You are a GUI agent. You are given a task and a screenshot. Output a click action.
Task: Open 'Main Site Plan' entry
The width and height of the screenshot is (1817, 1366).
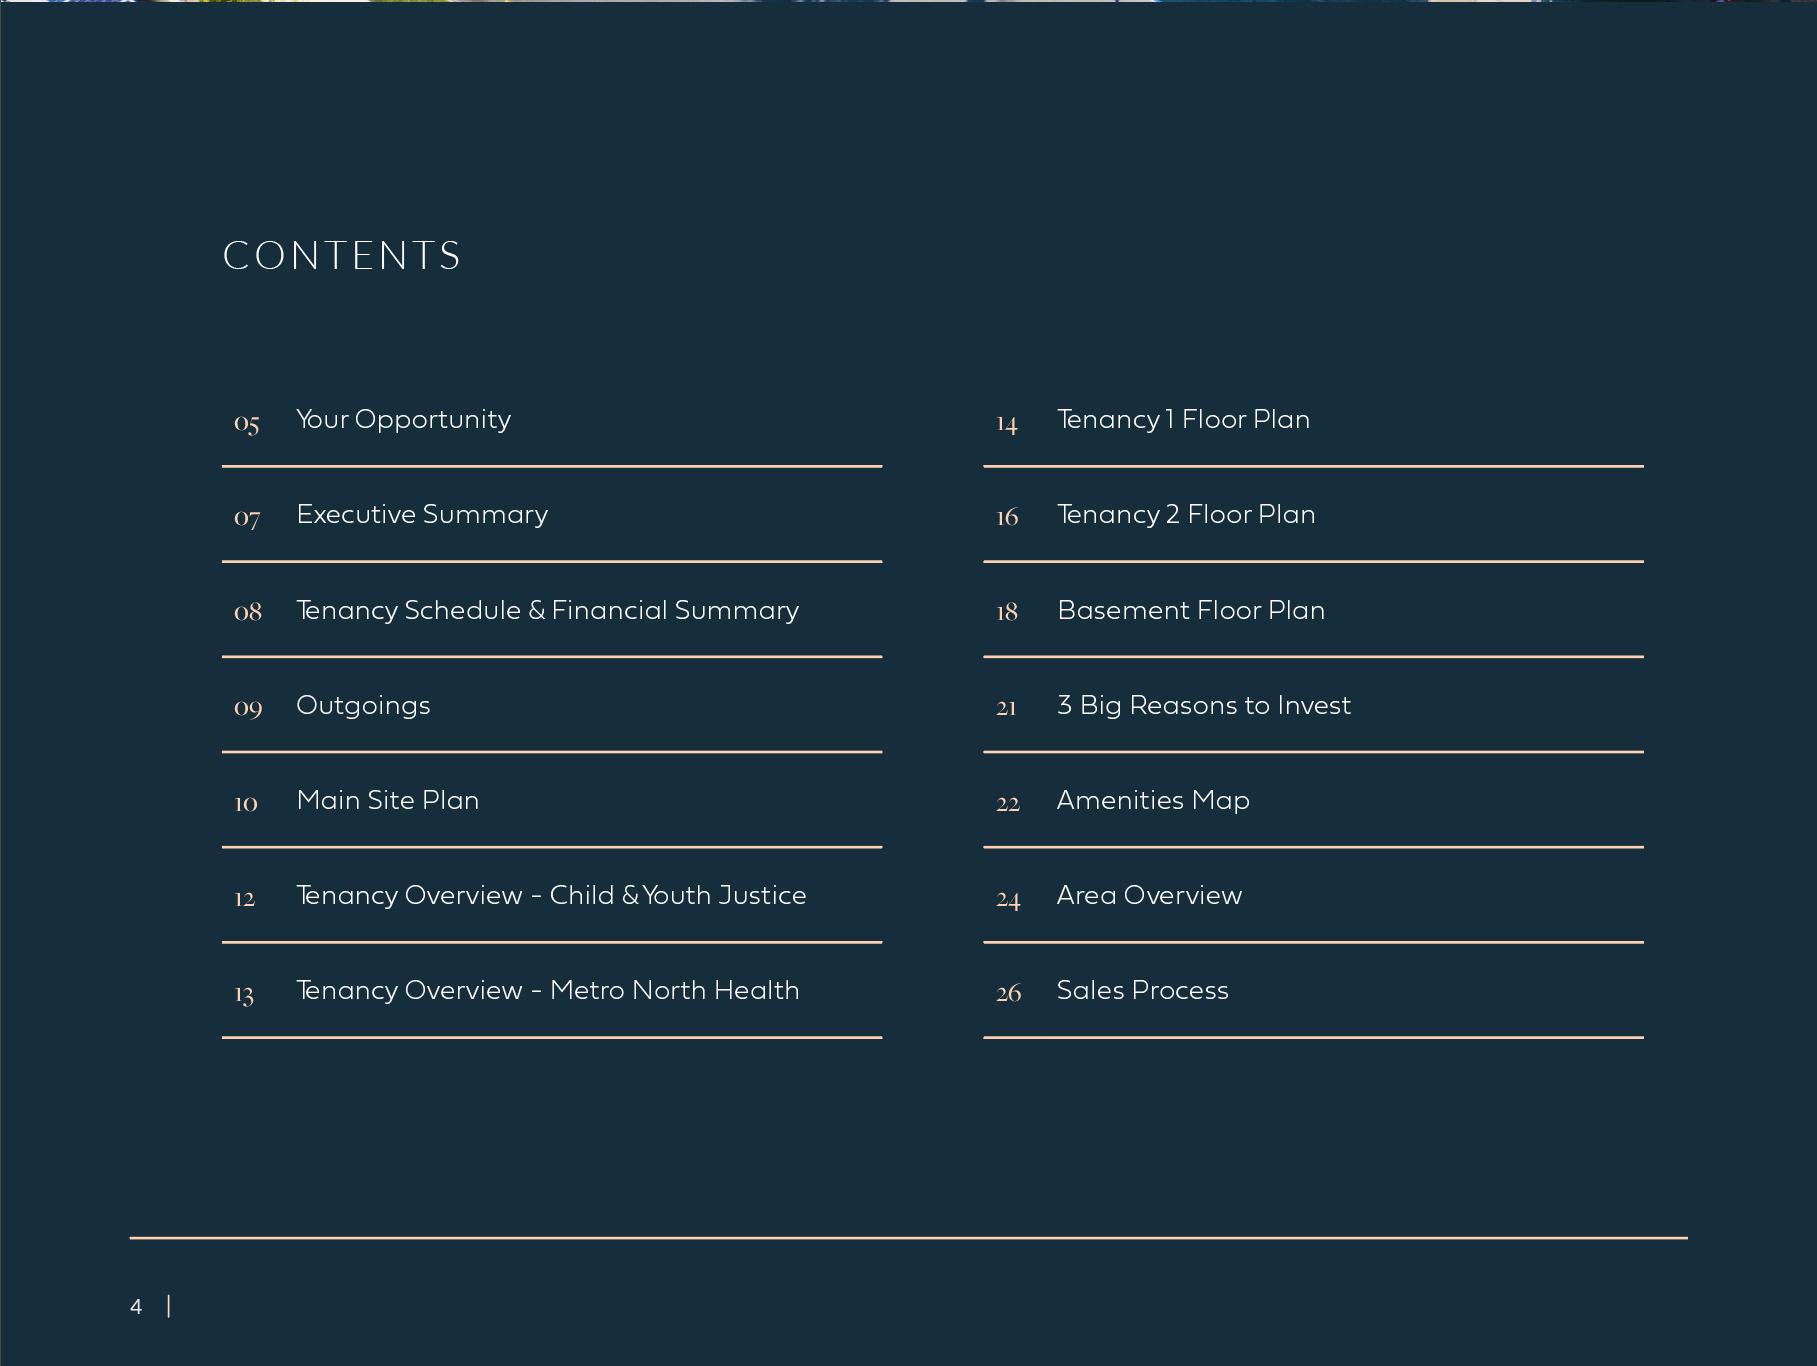(x=387, y=800)
